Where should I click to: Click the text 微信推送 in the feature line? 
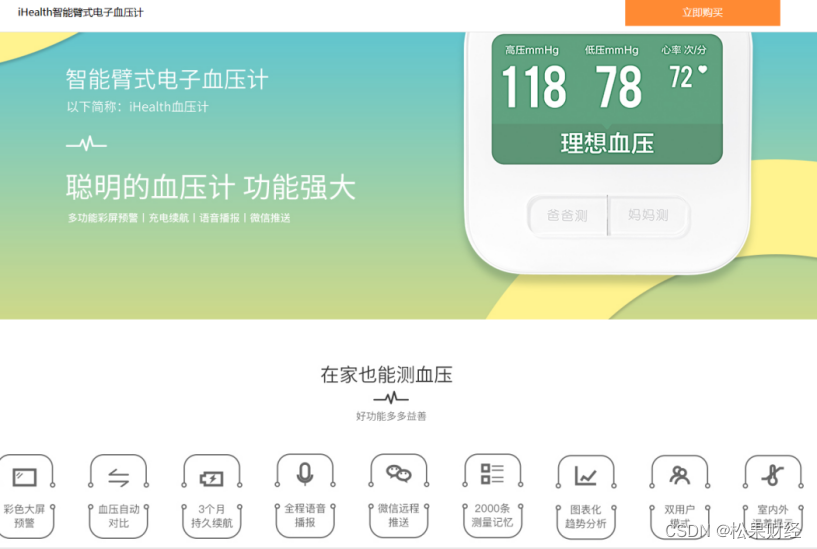tap(270, 218)
